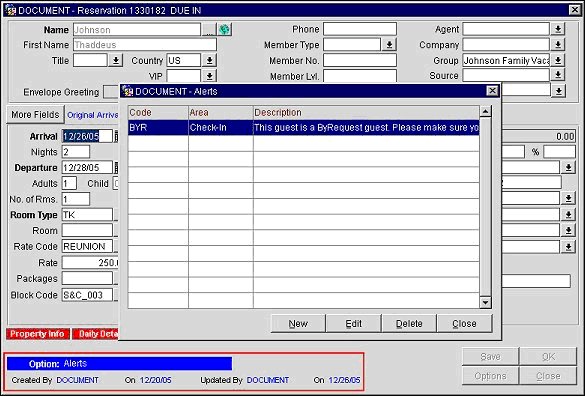The height and width of the screenshot is (396, 585).
Task: Open the Agent dropdown arrow
Action: pos(558,29)
